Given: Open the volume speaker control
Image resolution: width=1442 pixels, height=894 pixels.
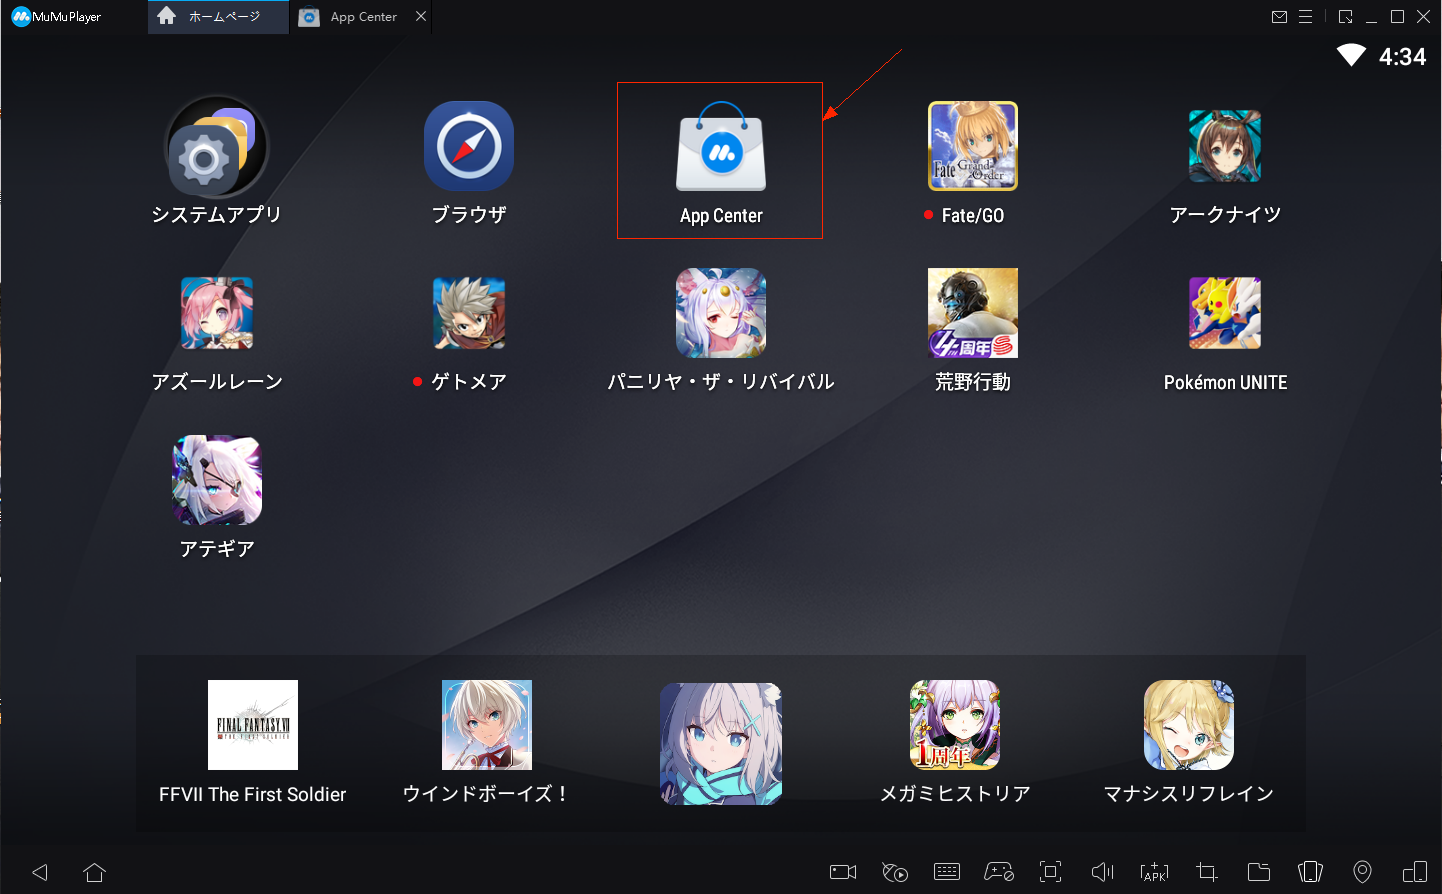Looking at the screenshot, I should pos(1103,872).
